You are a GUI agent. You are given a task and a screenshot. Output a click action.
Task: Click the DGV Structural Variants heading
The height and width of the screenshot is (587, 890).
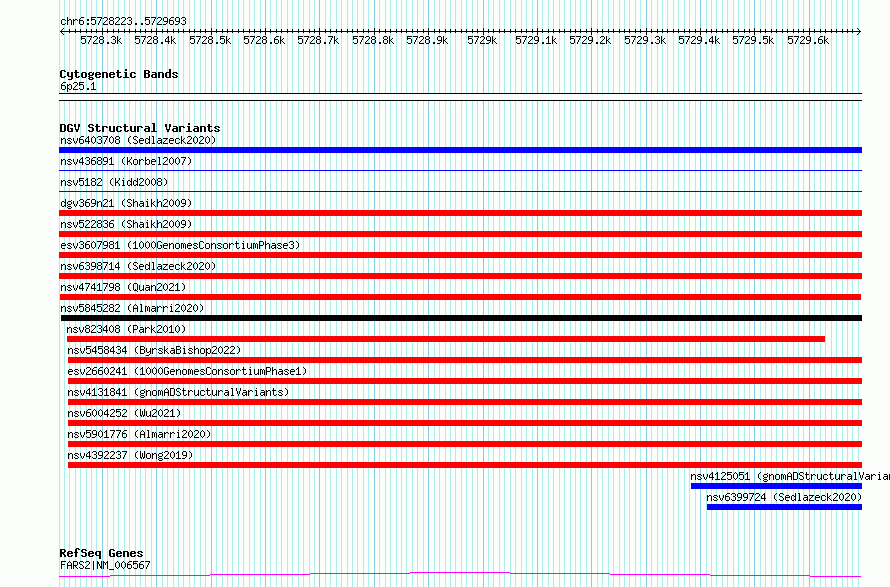(x=140, y=128)
